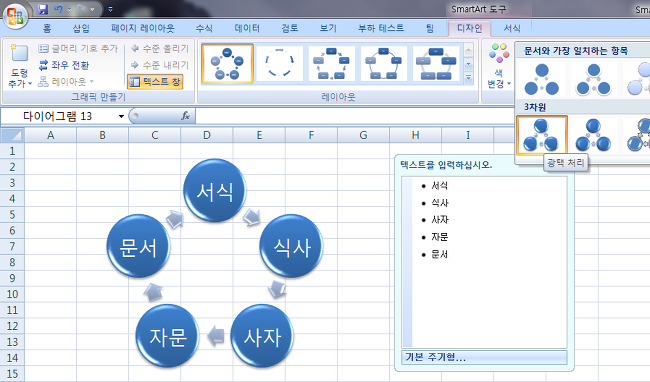Apply first flat style under 문서와 가장 일치하는 항목
Viewport: 650px width, 382px height.
coord(542,79)
